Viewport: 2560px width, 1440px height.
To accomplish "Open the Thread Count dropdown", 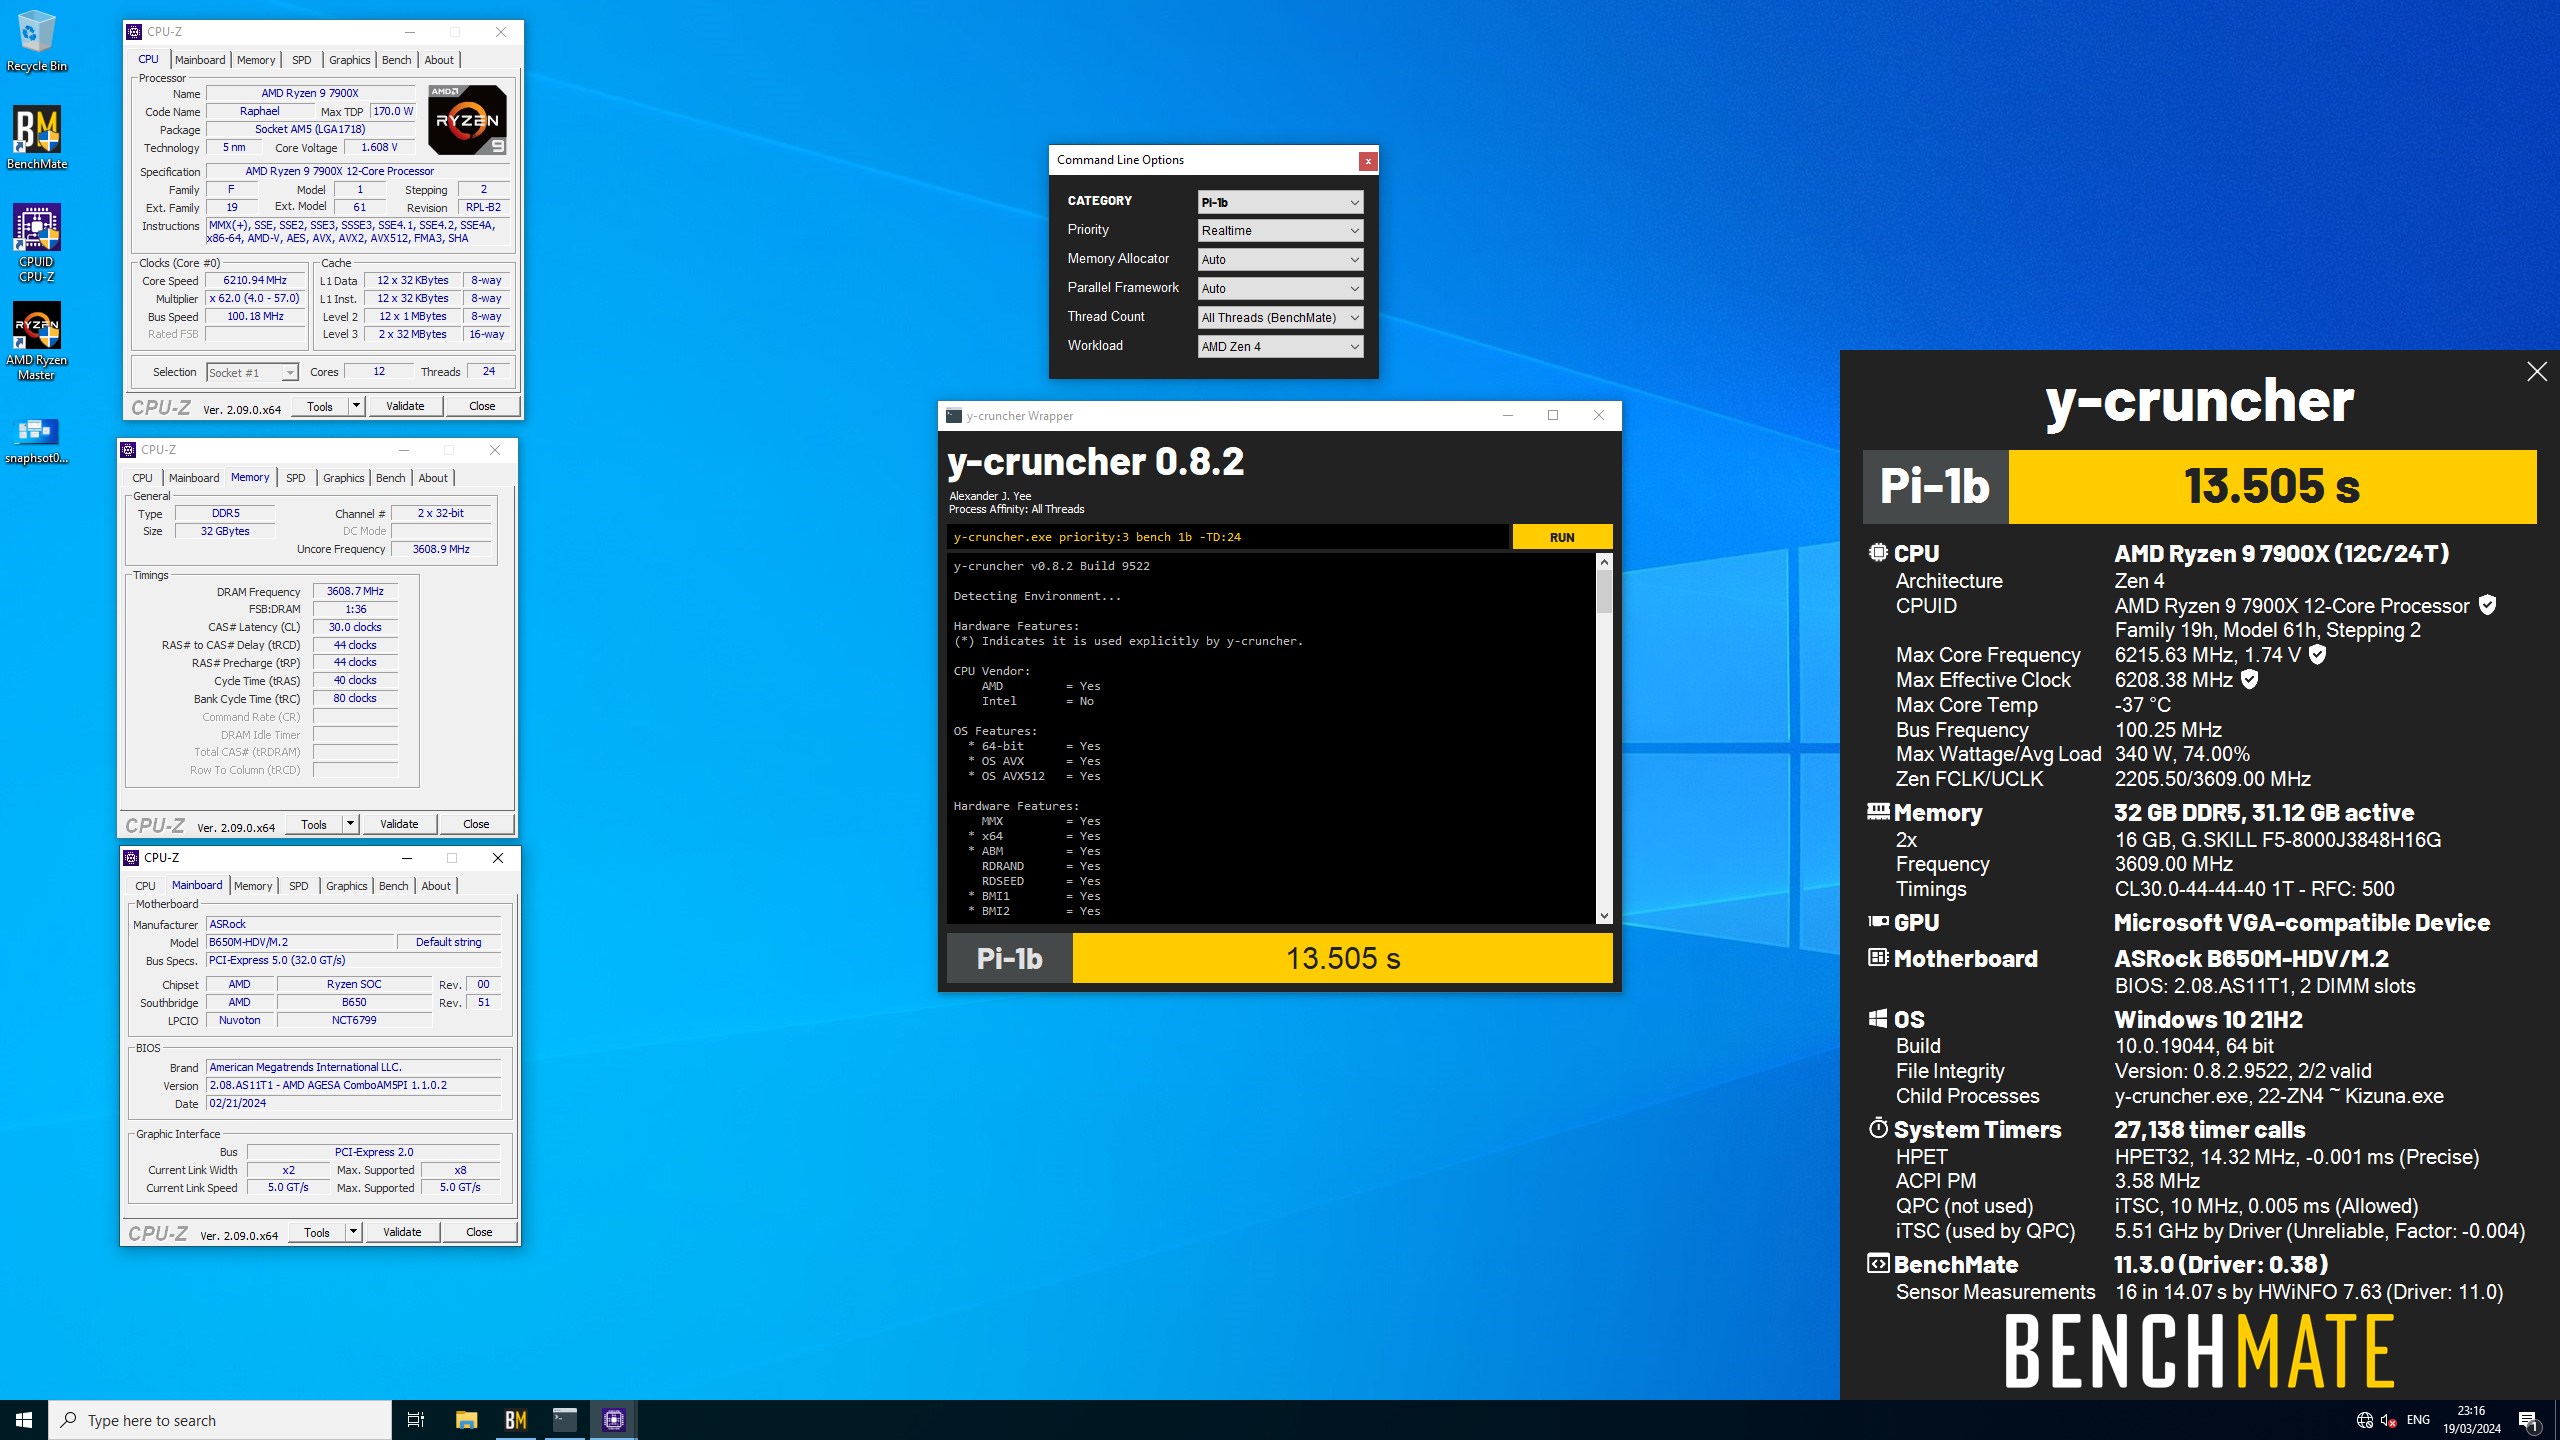I will coord(1280,318).
